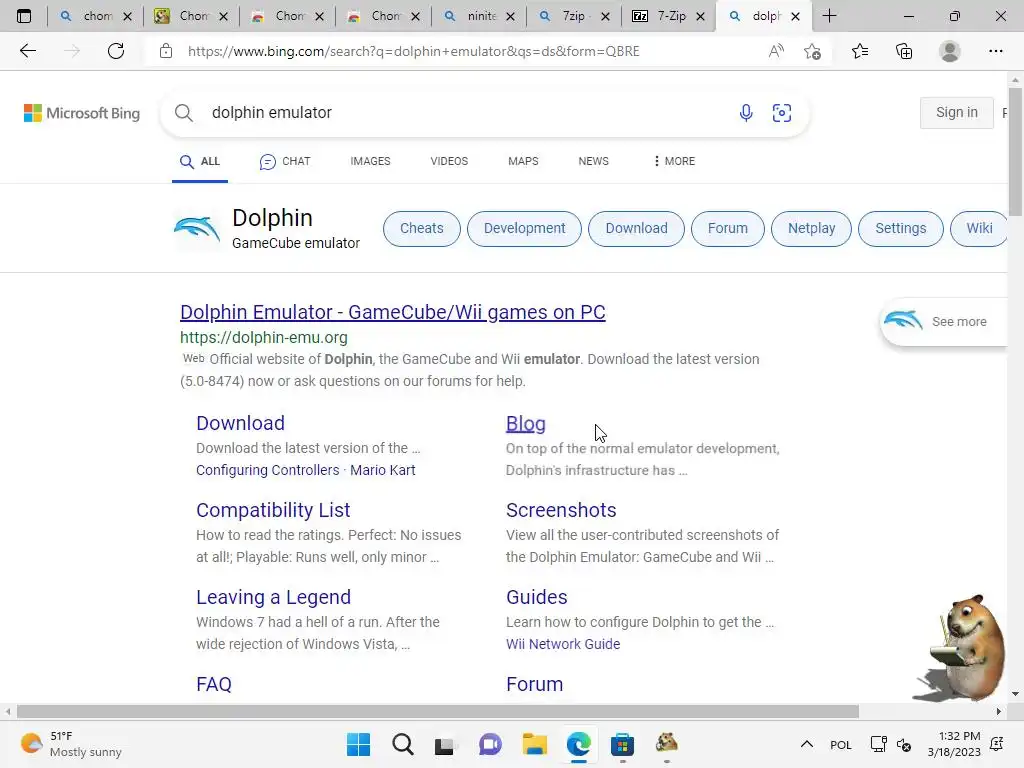
Task: Open Dolphin Emulator - GameCube/Wii games result
Action: click(392, 312)
